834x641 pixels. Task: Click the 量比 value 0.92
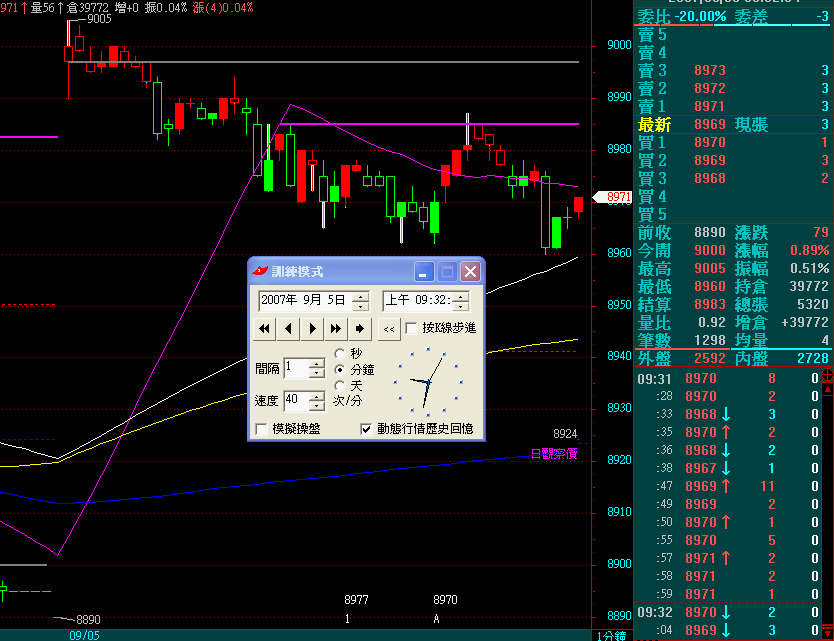click(x=712, y=322)
